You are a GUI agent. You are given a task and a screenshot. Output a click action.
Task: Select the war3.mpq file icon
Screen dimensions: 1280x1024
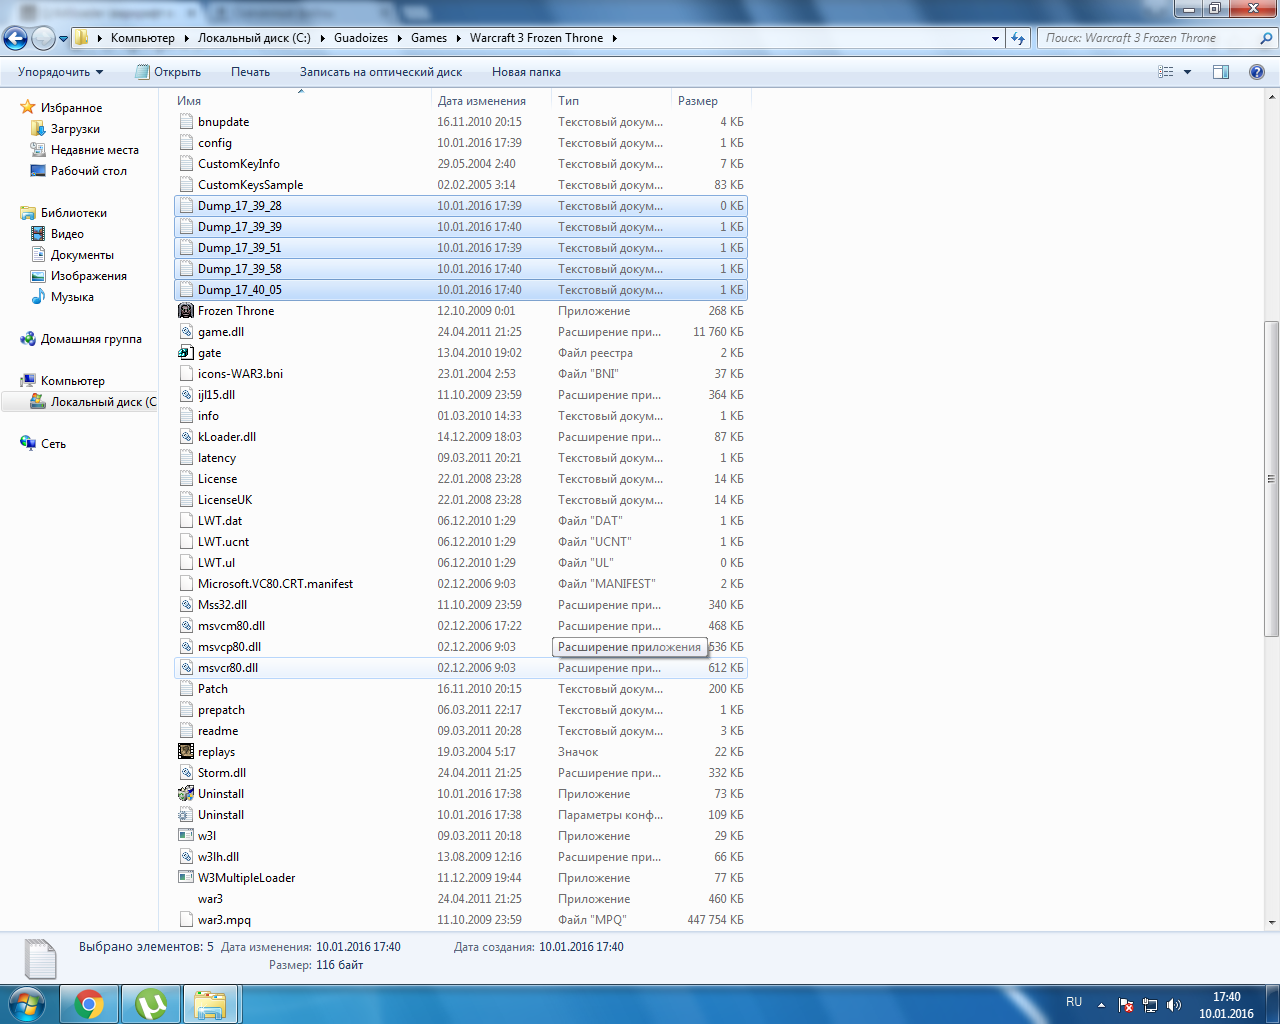click(186, 920)
